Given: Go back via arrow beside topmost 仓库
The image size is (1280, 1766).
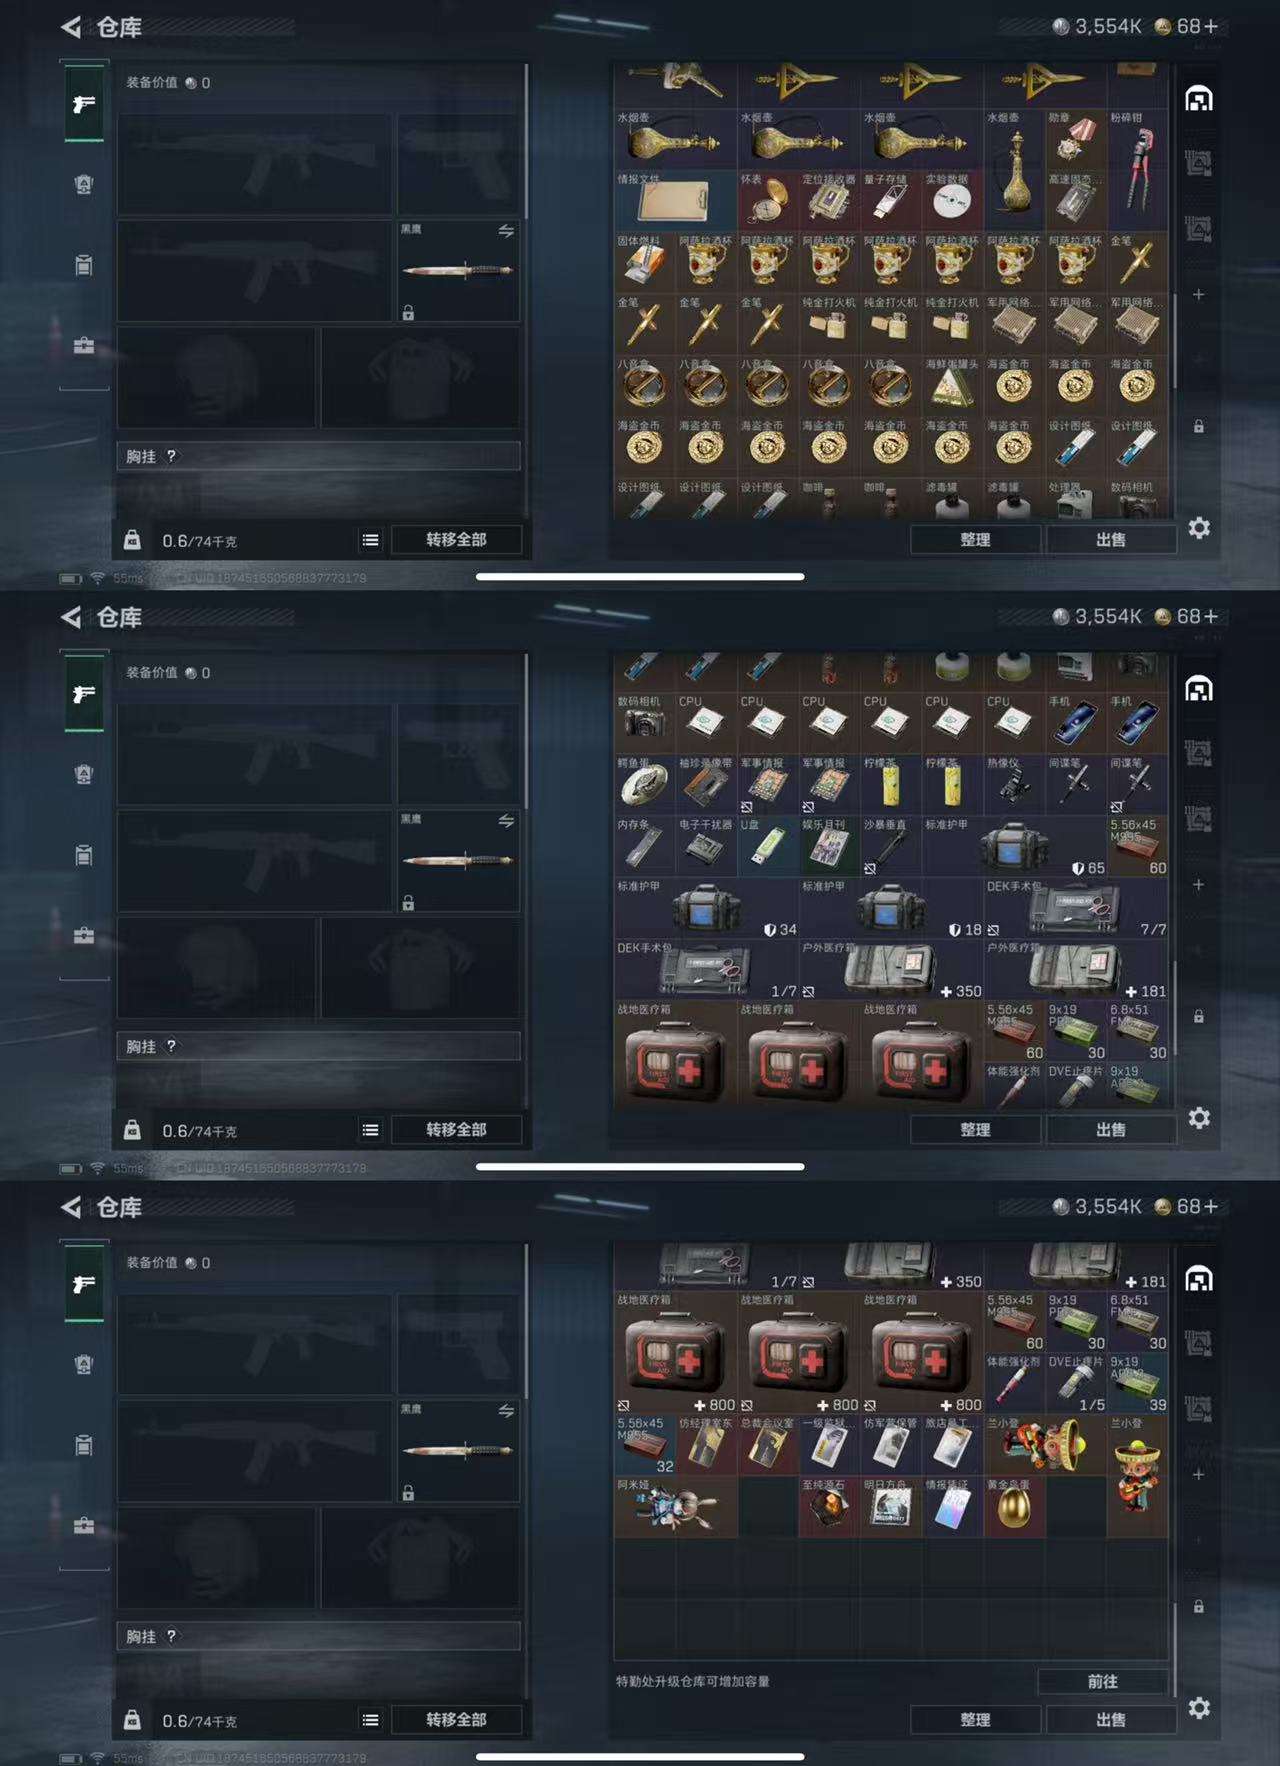Looking at the screenshot, I should coord(71,27).
